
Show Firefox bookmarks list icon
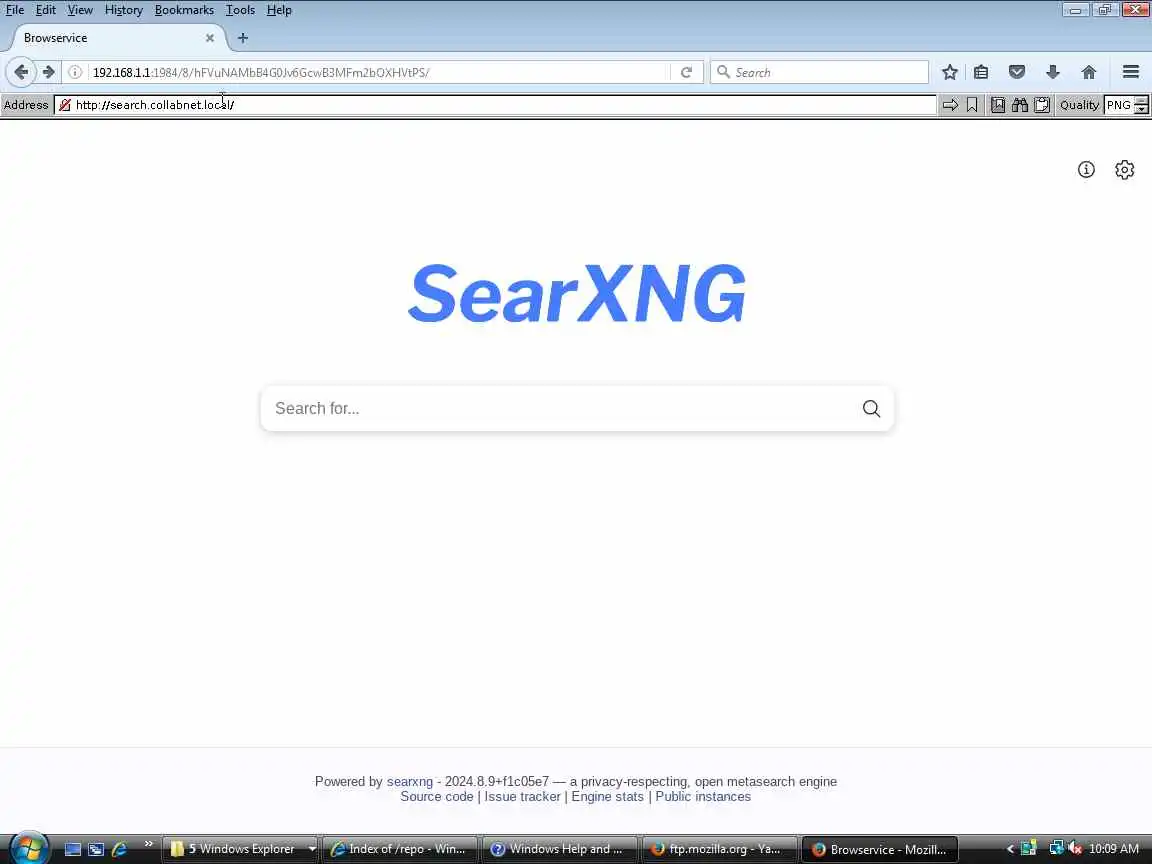tap(981, 72)
